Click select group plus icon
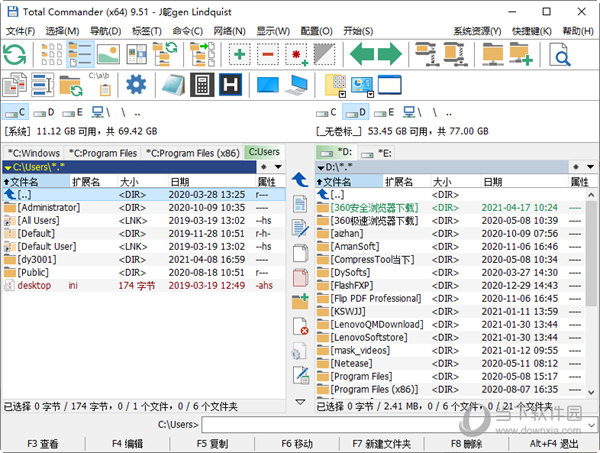This screenshot has height=453, width=600. [x=240, y=55]
